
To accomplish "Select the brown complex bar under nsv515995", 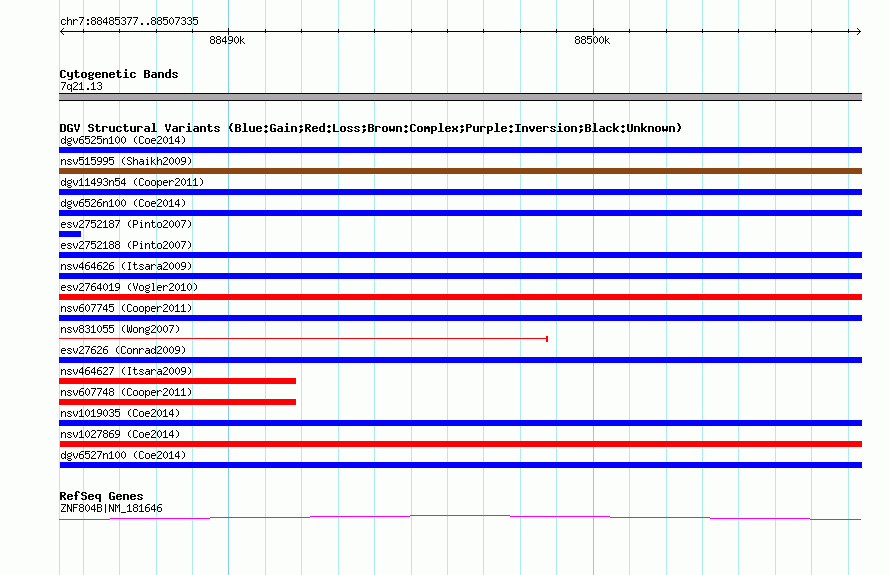I will 460,171.
